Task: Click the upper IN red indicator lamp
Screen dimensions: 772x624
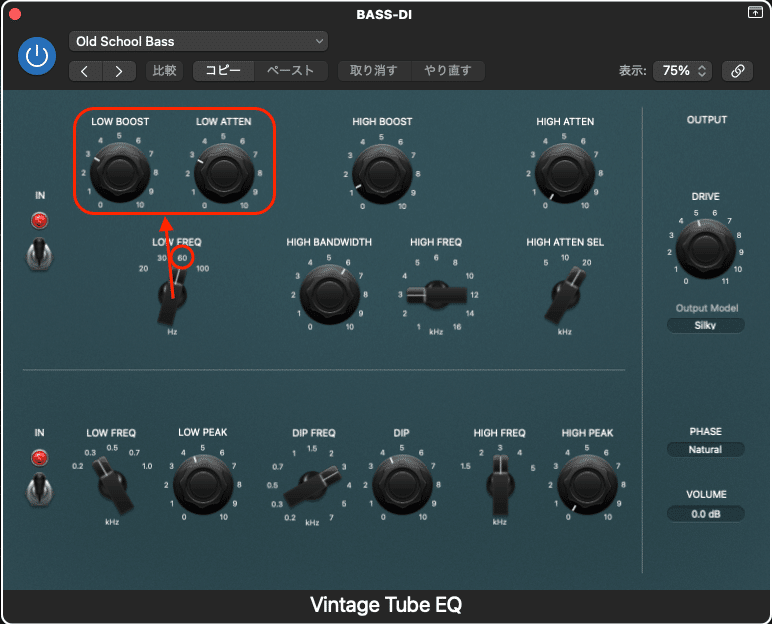Action: click(x=39, y=221)
